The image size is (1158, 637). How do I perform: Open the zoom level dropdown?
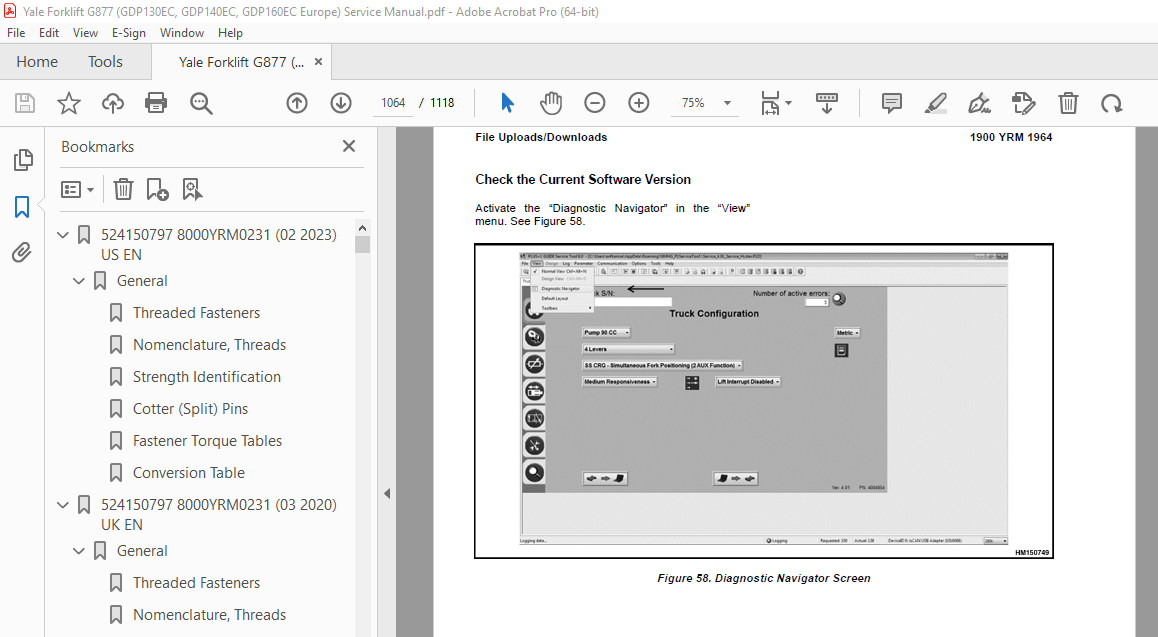tap(727, 103)
